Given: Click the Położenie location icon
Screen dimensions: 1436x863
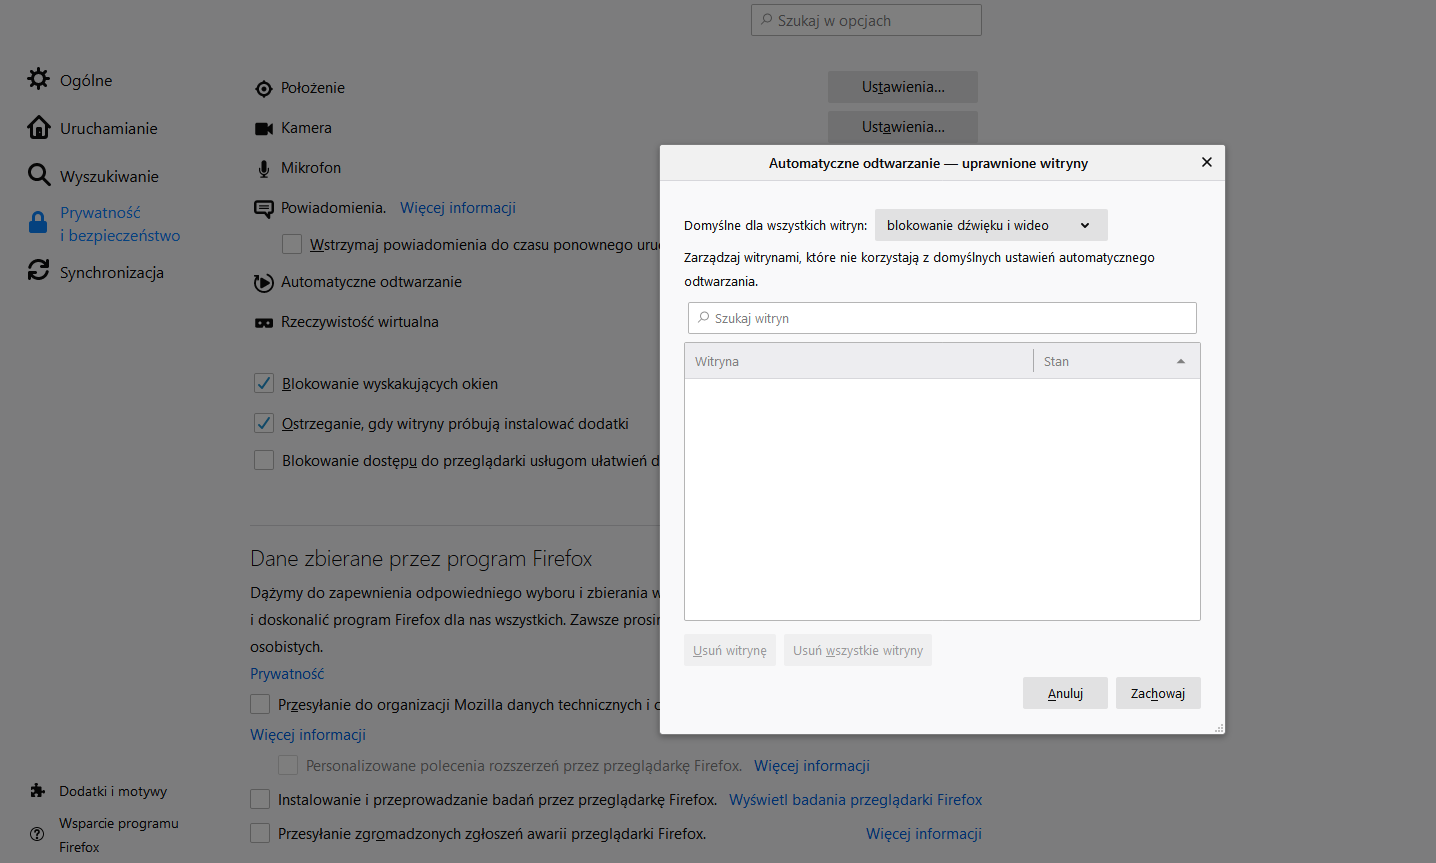Looking at the screenshot, I should pyautogui.click(x=264, y=89).
